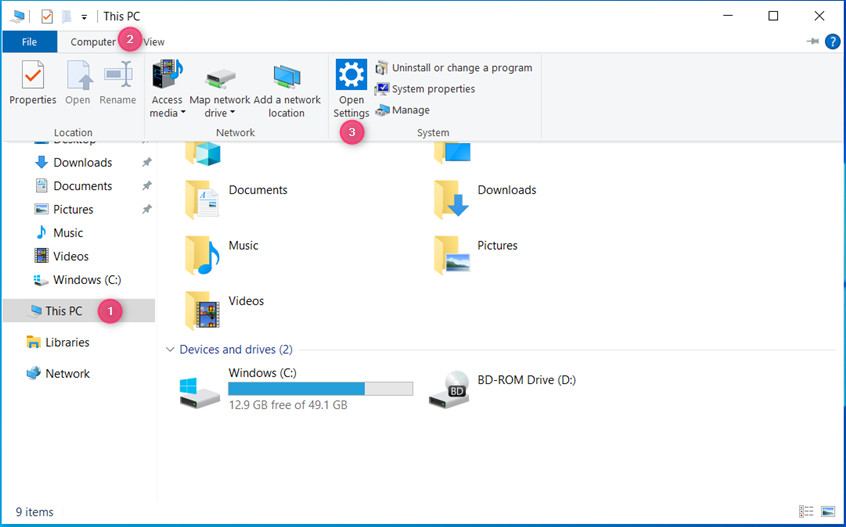The image size is (846, 527).
Task: Pin the ribbon with the pin icon
Action: click(813, 42)
